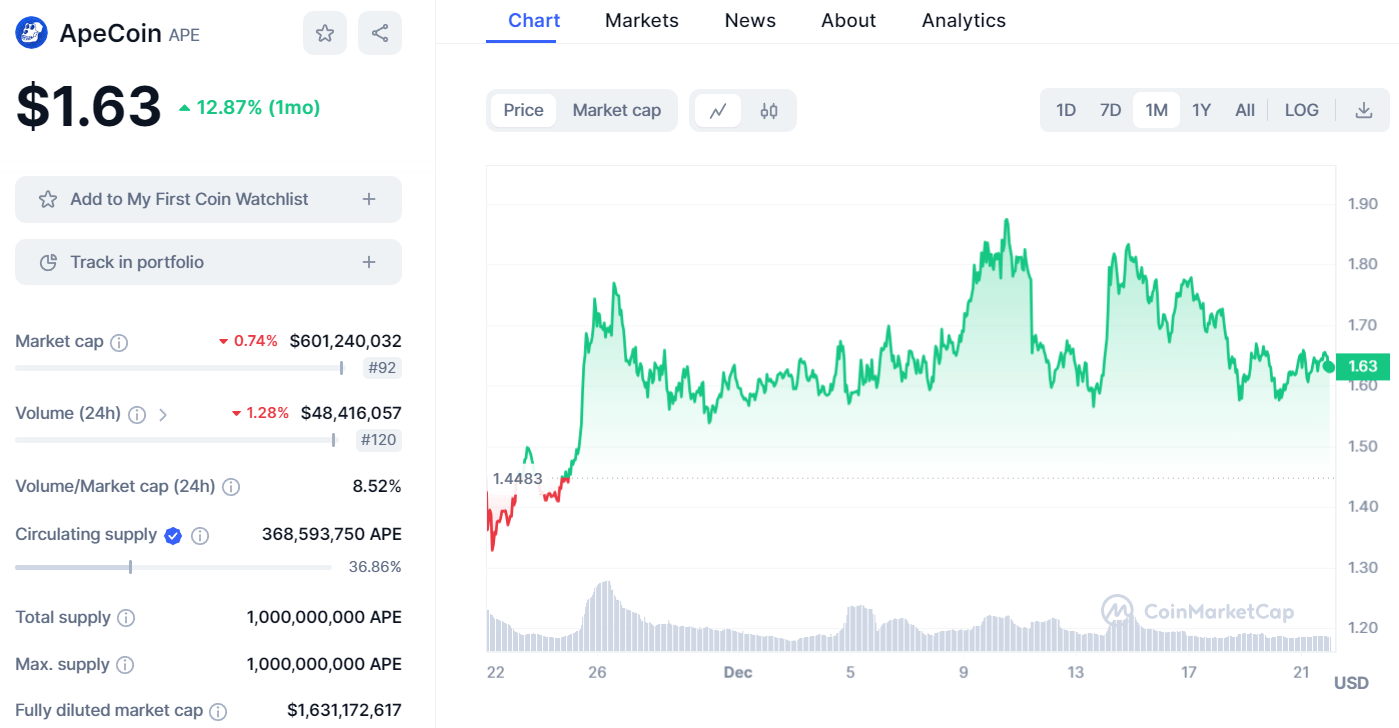Click the 0.74% market cap change

[x=248, y=341]
